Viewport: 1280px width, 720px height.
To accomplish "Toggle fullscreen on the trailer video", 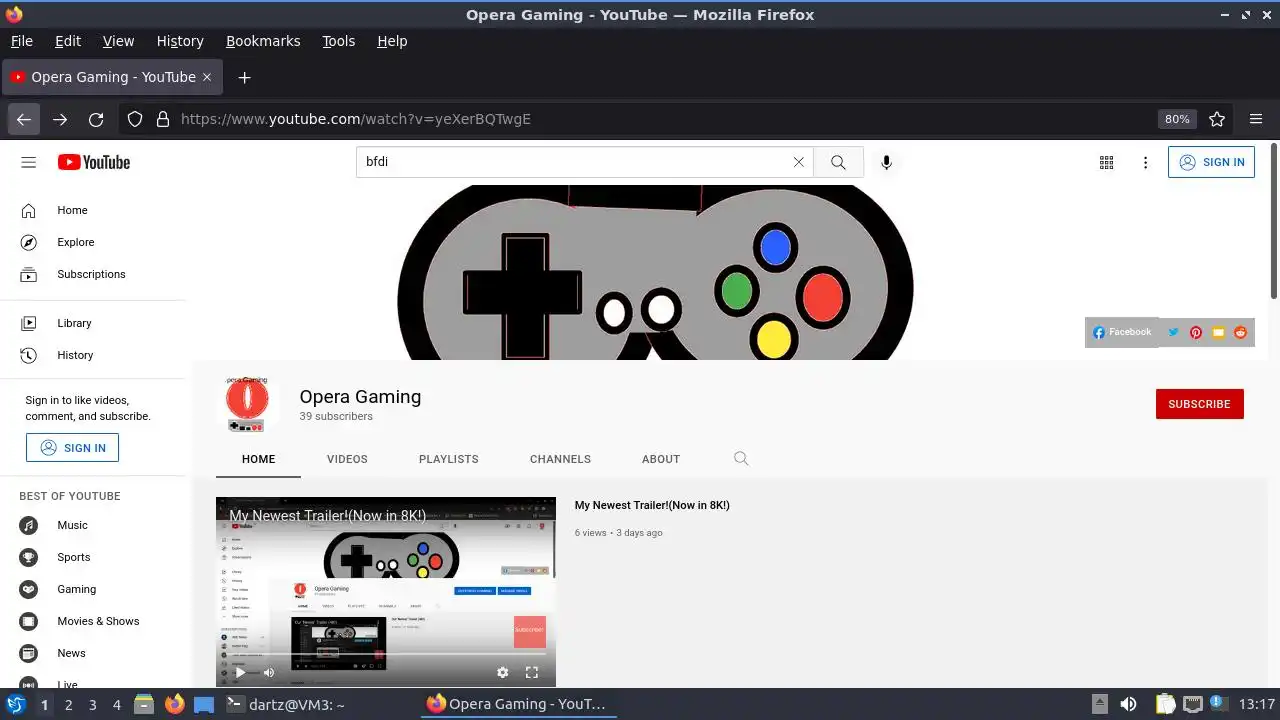I will coord(532,673).
